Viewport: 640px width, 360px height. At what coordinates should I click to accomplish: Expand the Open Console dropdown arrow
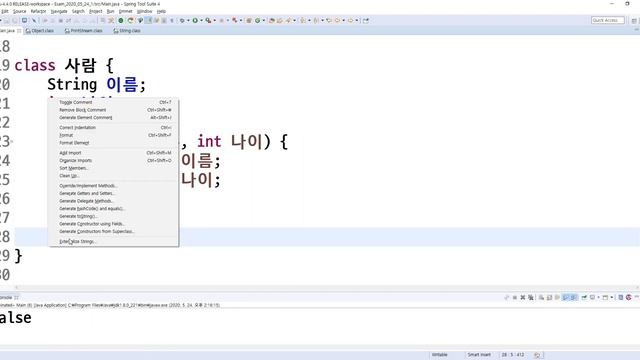(611, 298)
